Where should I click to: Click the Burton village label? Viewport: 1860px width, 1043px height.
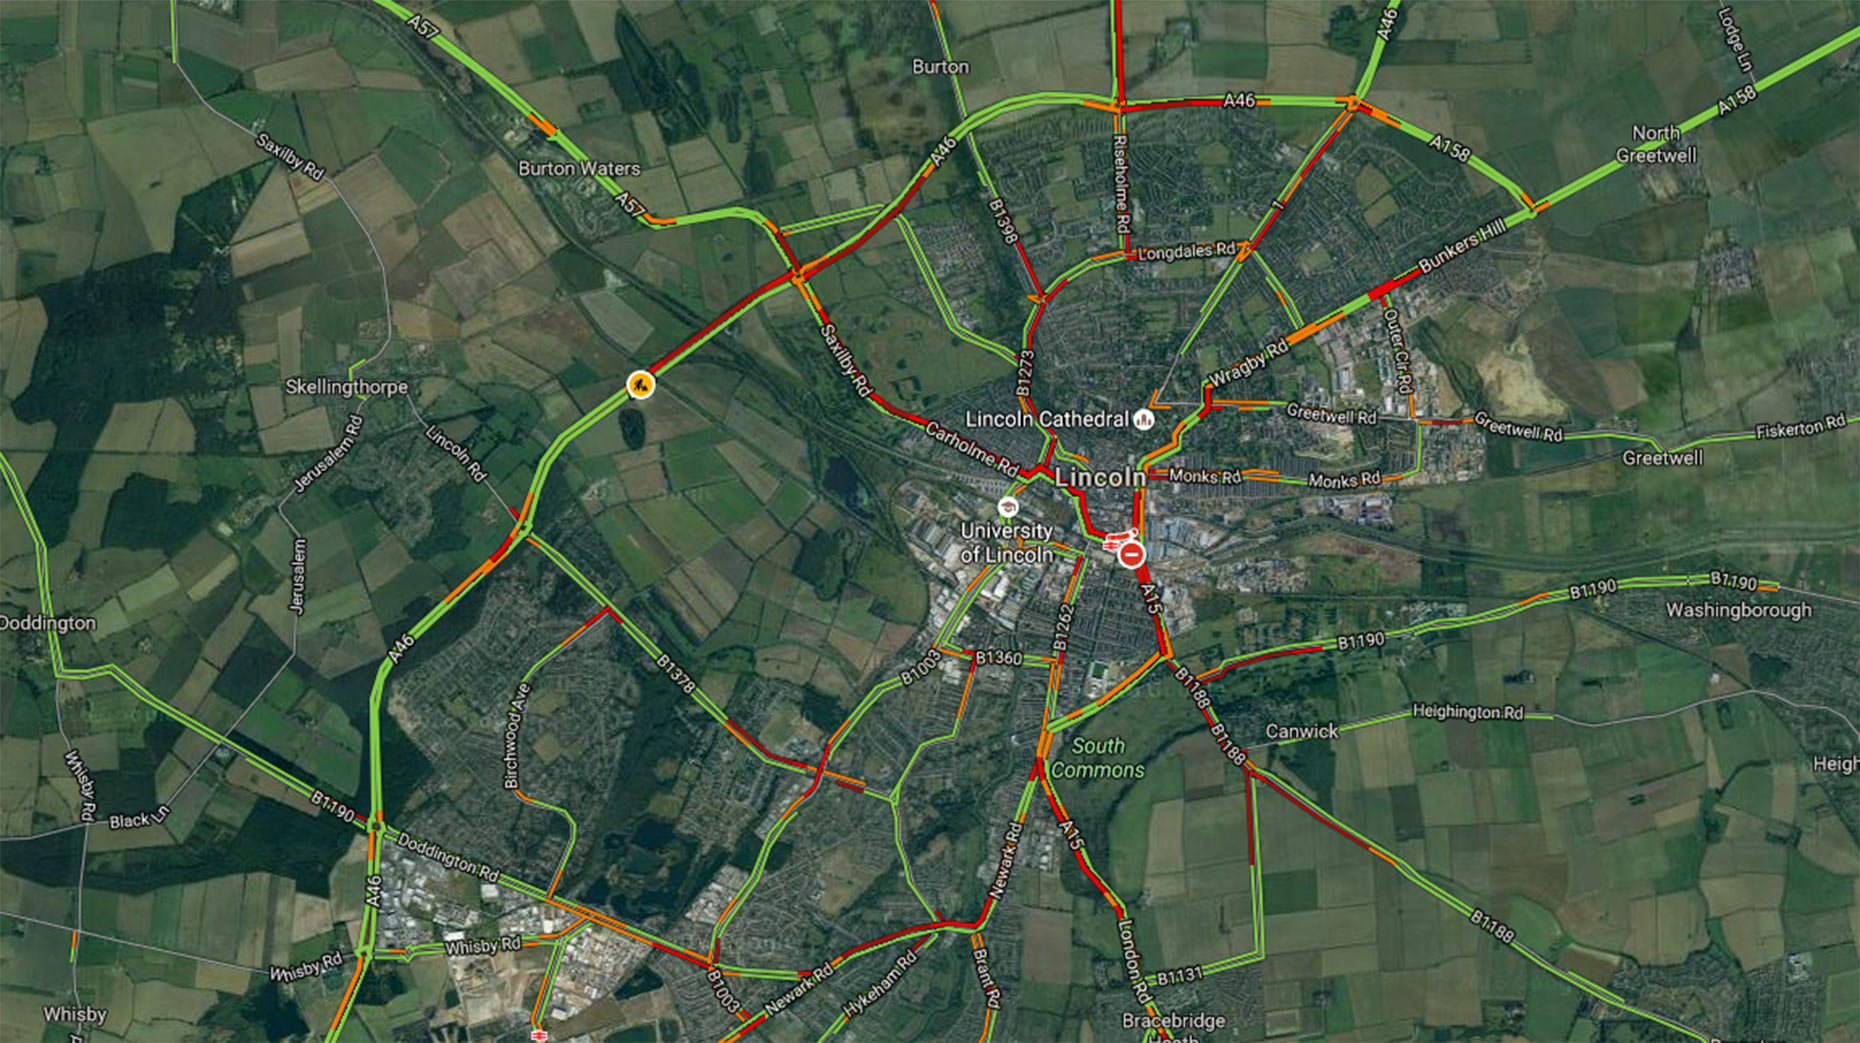pyautogui.click(x=940, y=66)
